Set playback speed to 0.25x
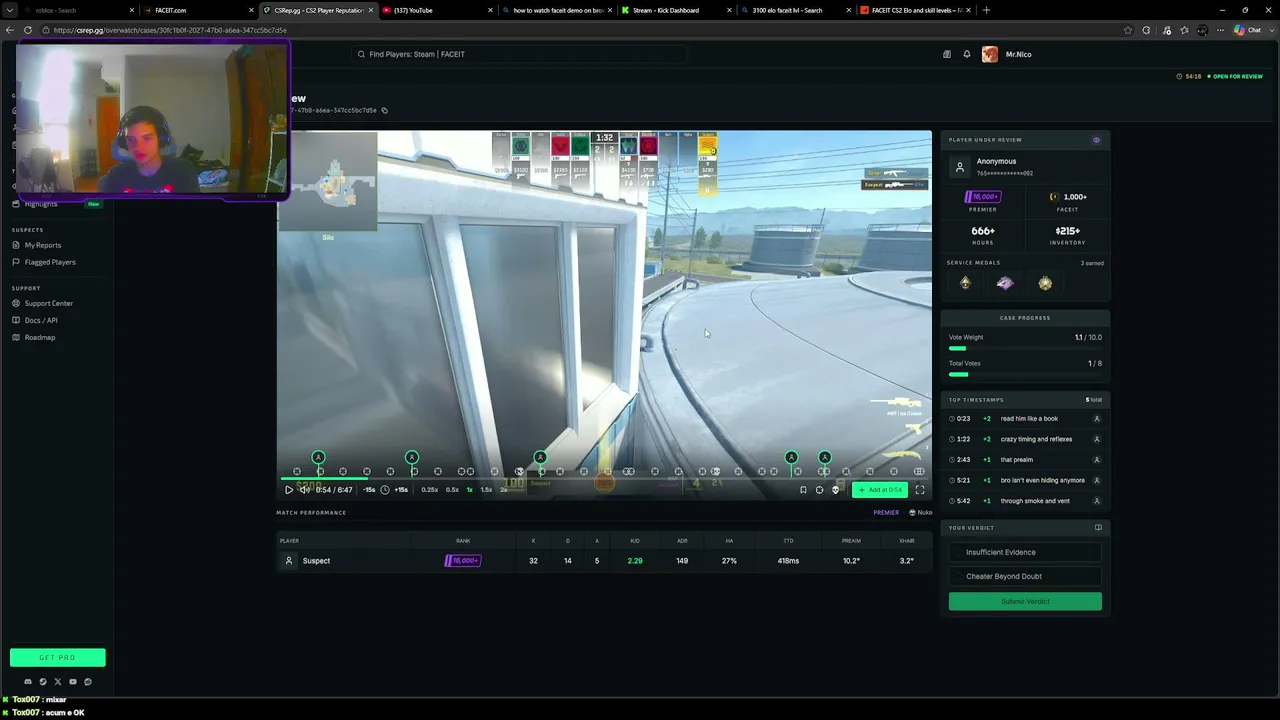Screen dimensions: 1280x720 [x=429, y=490]
